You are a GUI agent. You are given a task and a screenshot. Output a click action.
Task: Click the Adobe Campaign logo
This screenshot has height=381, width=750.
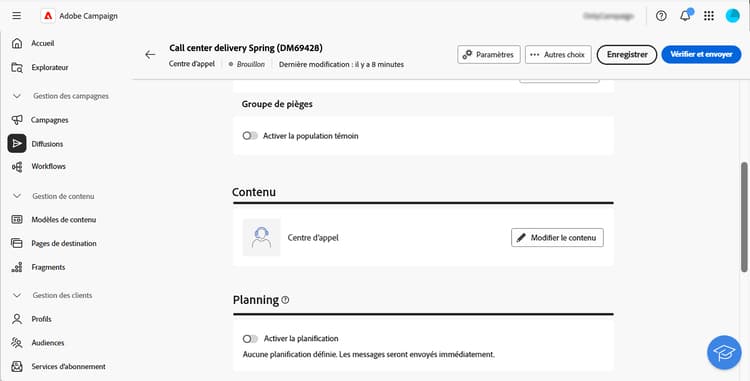48,16
